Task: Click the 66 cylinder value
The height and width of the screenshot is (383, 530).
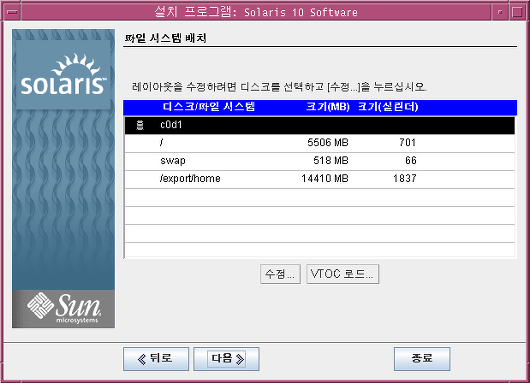Action: point(411,160)
